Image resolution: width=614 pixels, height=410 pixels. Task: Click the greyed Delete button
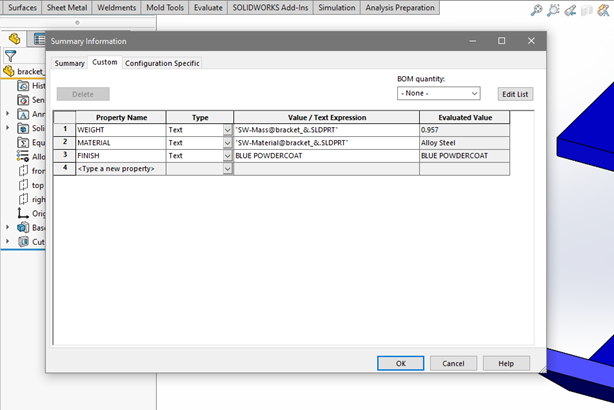pos(83,94)
